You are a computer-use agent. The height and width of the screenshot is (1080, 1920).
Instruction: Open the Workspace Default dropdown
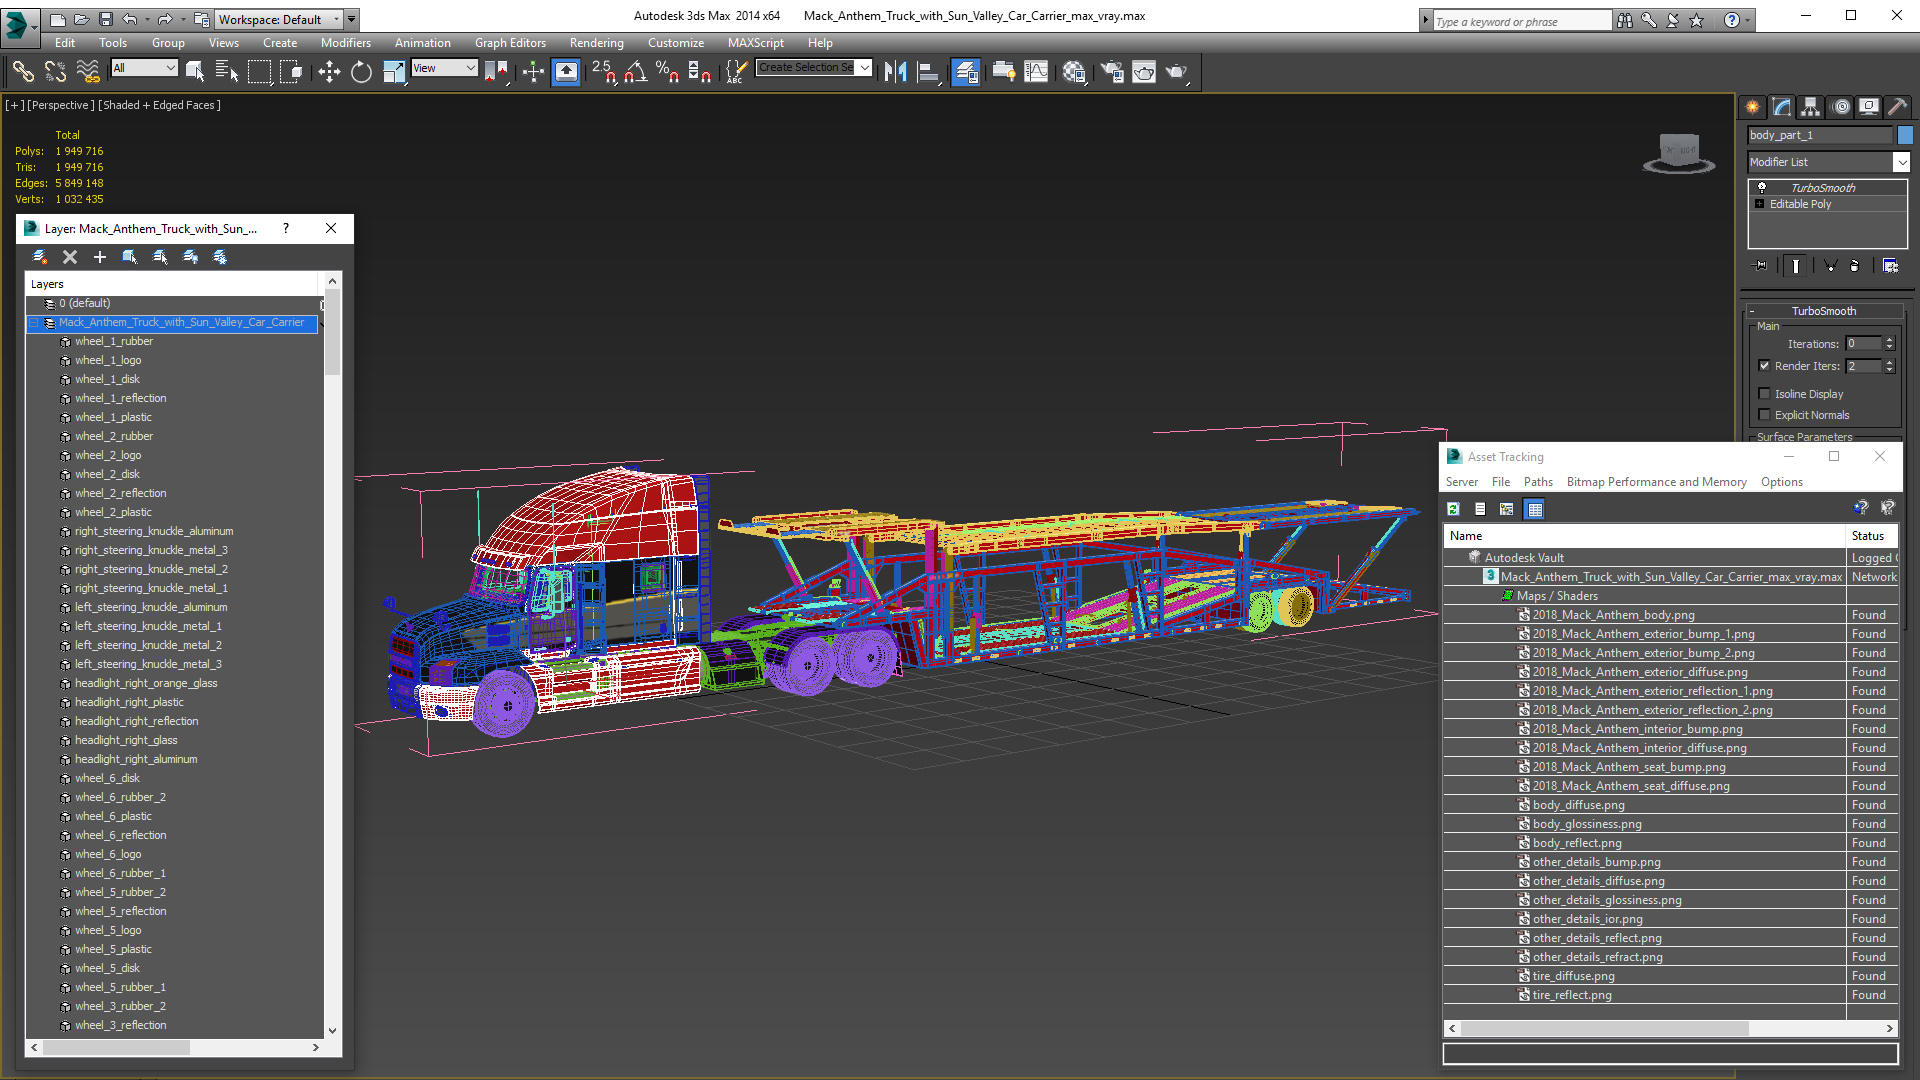click(x=281, y=19)
